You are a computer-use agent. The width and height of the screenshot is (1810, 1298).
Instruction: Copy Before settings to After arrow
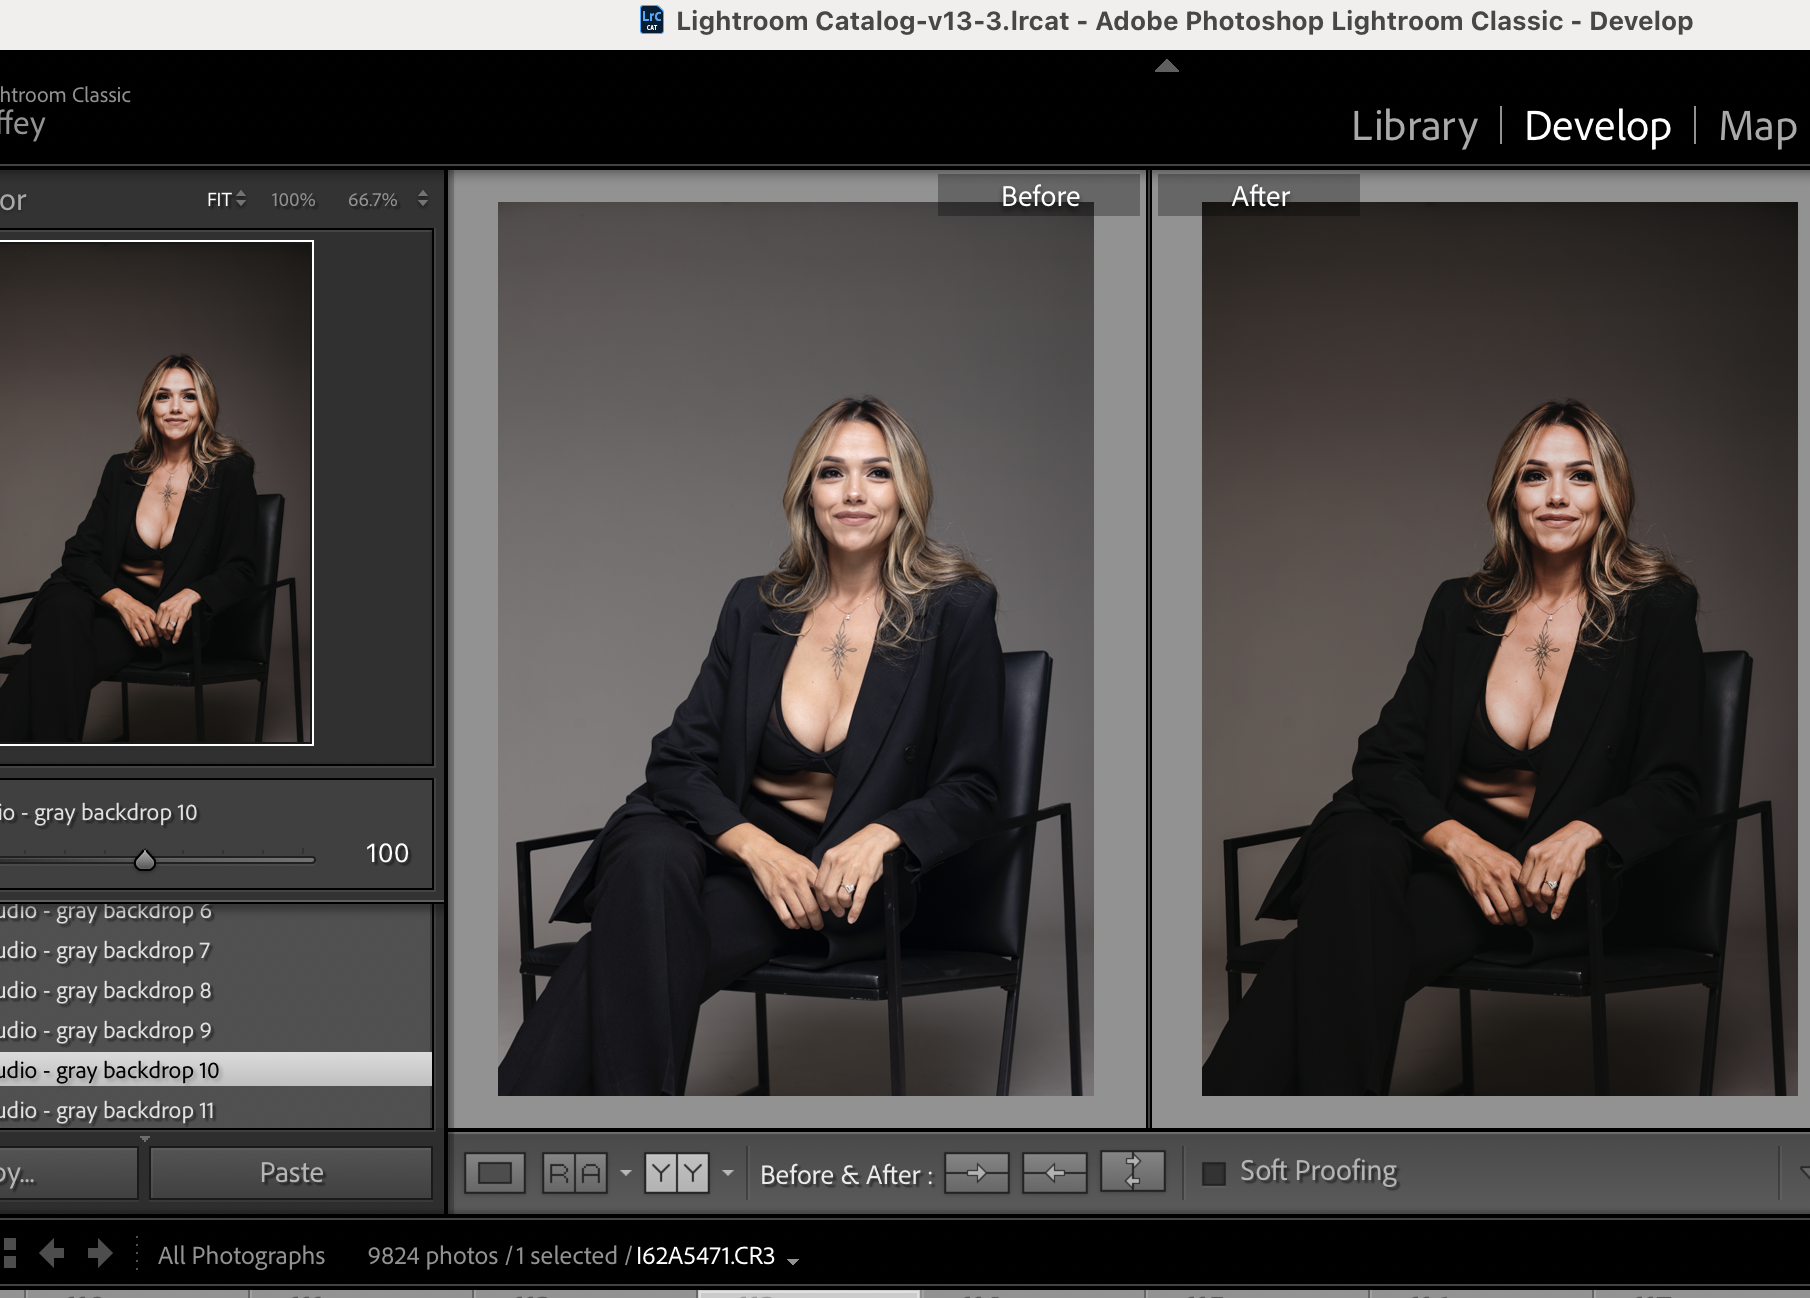977,1173
